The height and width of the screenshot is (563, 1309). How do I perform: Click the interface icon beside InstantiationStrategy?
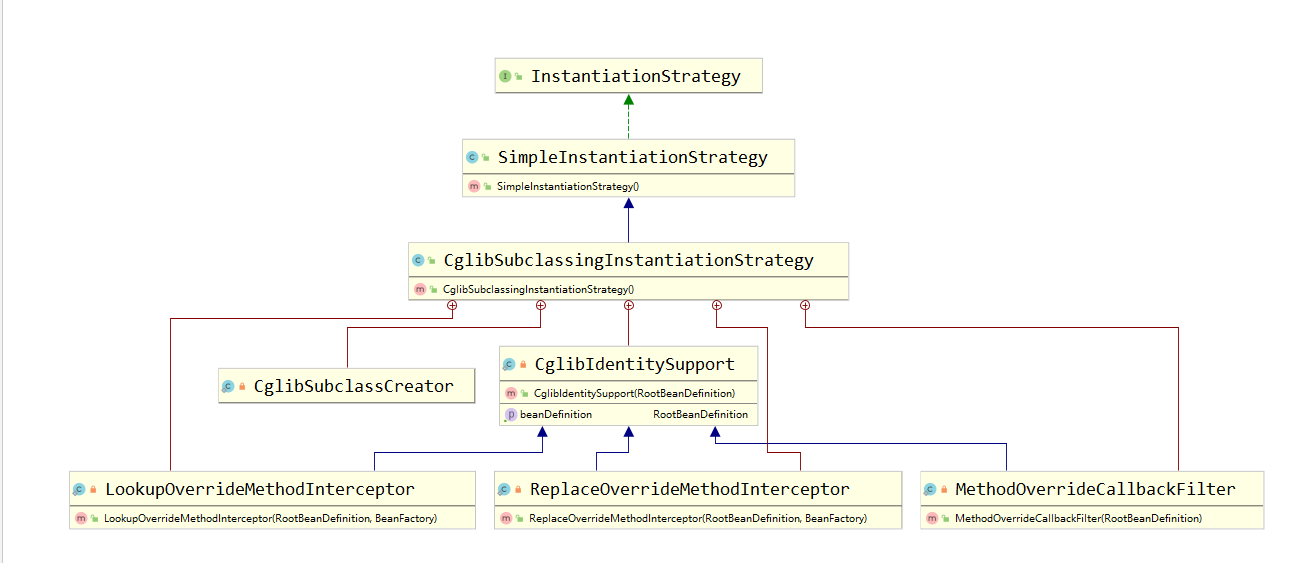click(x=505, y=76)
